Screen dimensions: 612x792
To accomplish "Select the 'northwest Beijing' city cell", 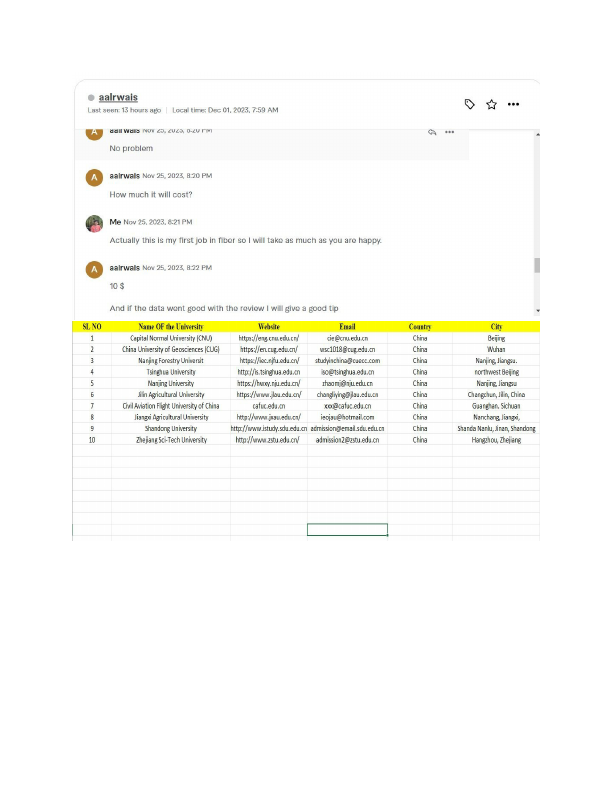I will pyautogui.click(x=496, y=372).
